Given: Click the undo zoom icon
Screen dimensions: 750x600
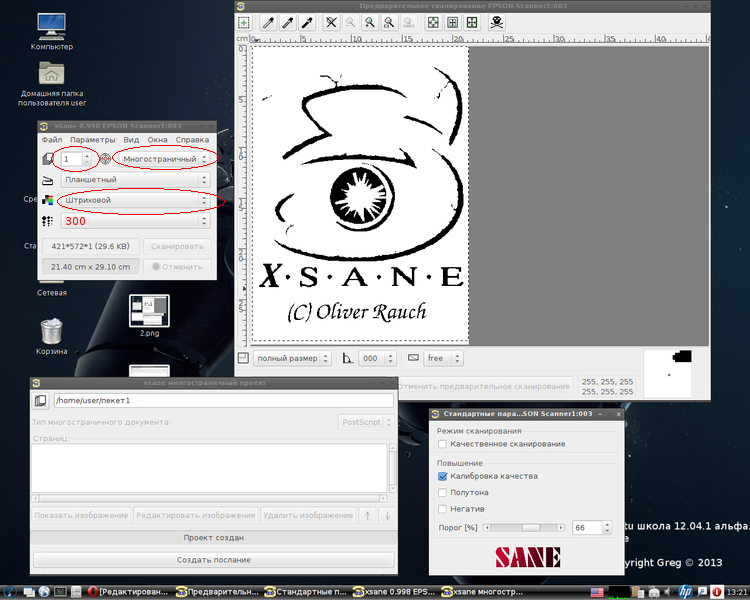Looking at the screenshot, I should point(408,22).
